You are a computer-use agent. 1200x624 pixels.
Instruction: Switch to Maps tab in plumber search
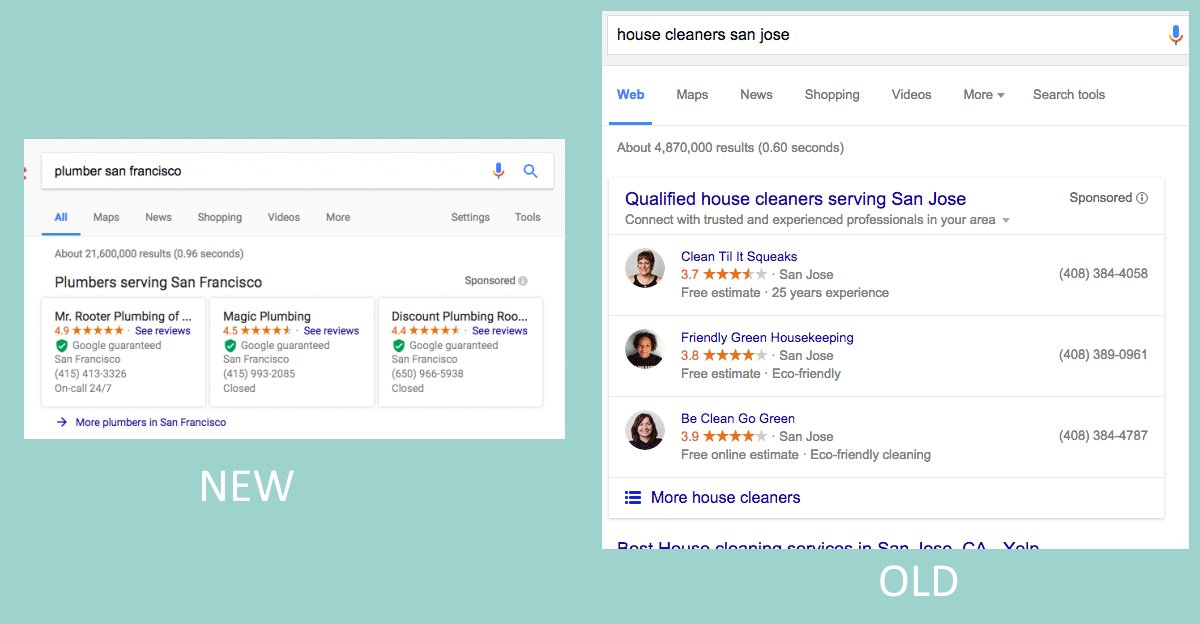(x=106, y=217)
